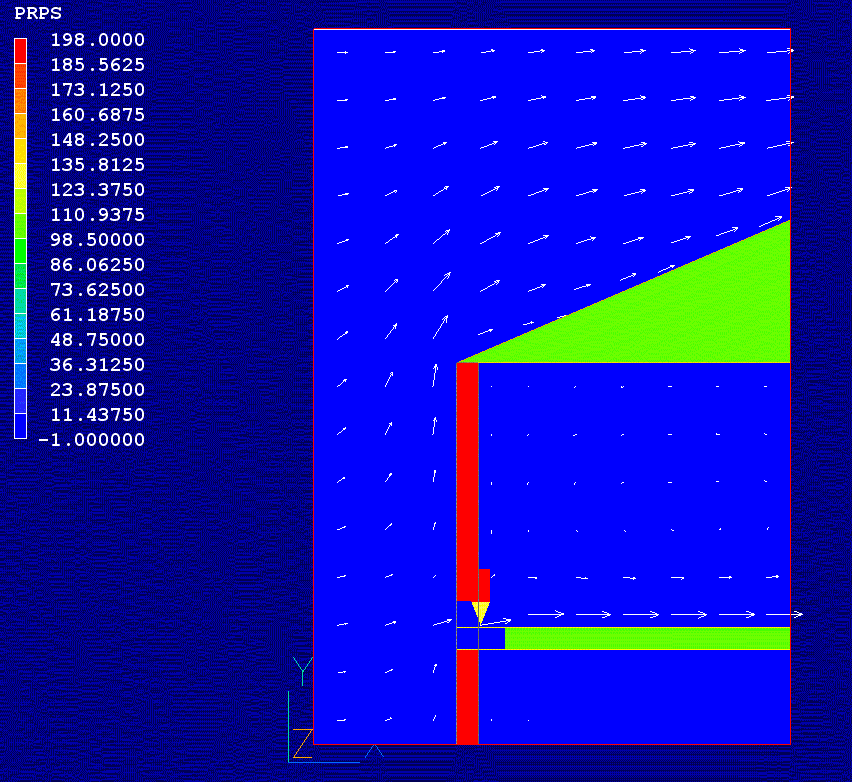Click the small red block above yellow marker
Screen dimensions: 852x782
point(484,584)
